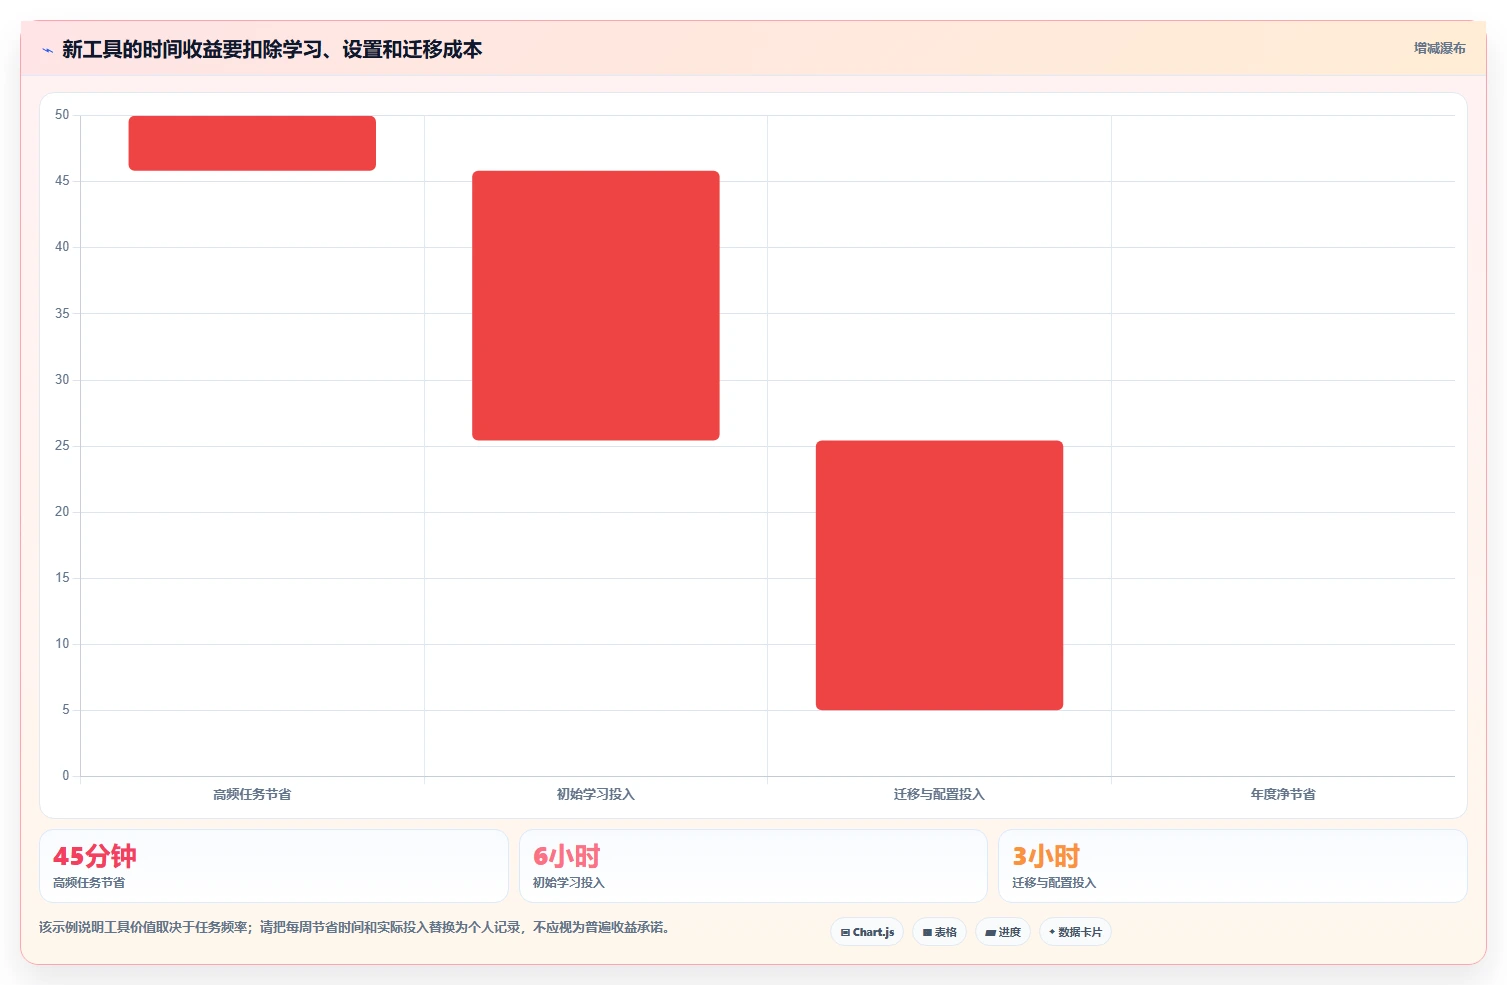
Task: Click the footnote text starting 该示例说明工具价值
Action: pyautogui.click(x=354, y=927)
